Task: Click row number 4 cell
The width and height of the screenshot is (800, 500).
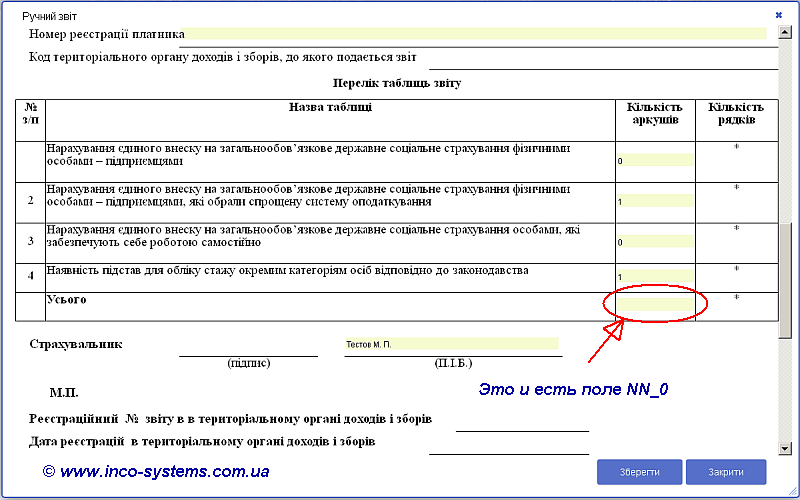Action: pyautogui.click(x=31, y=277)
